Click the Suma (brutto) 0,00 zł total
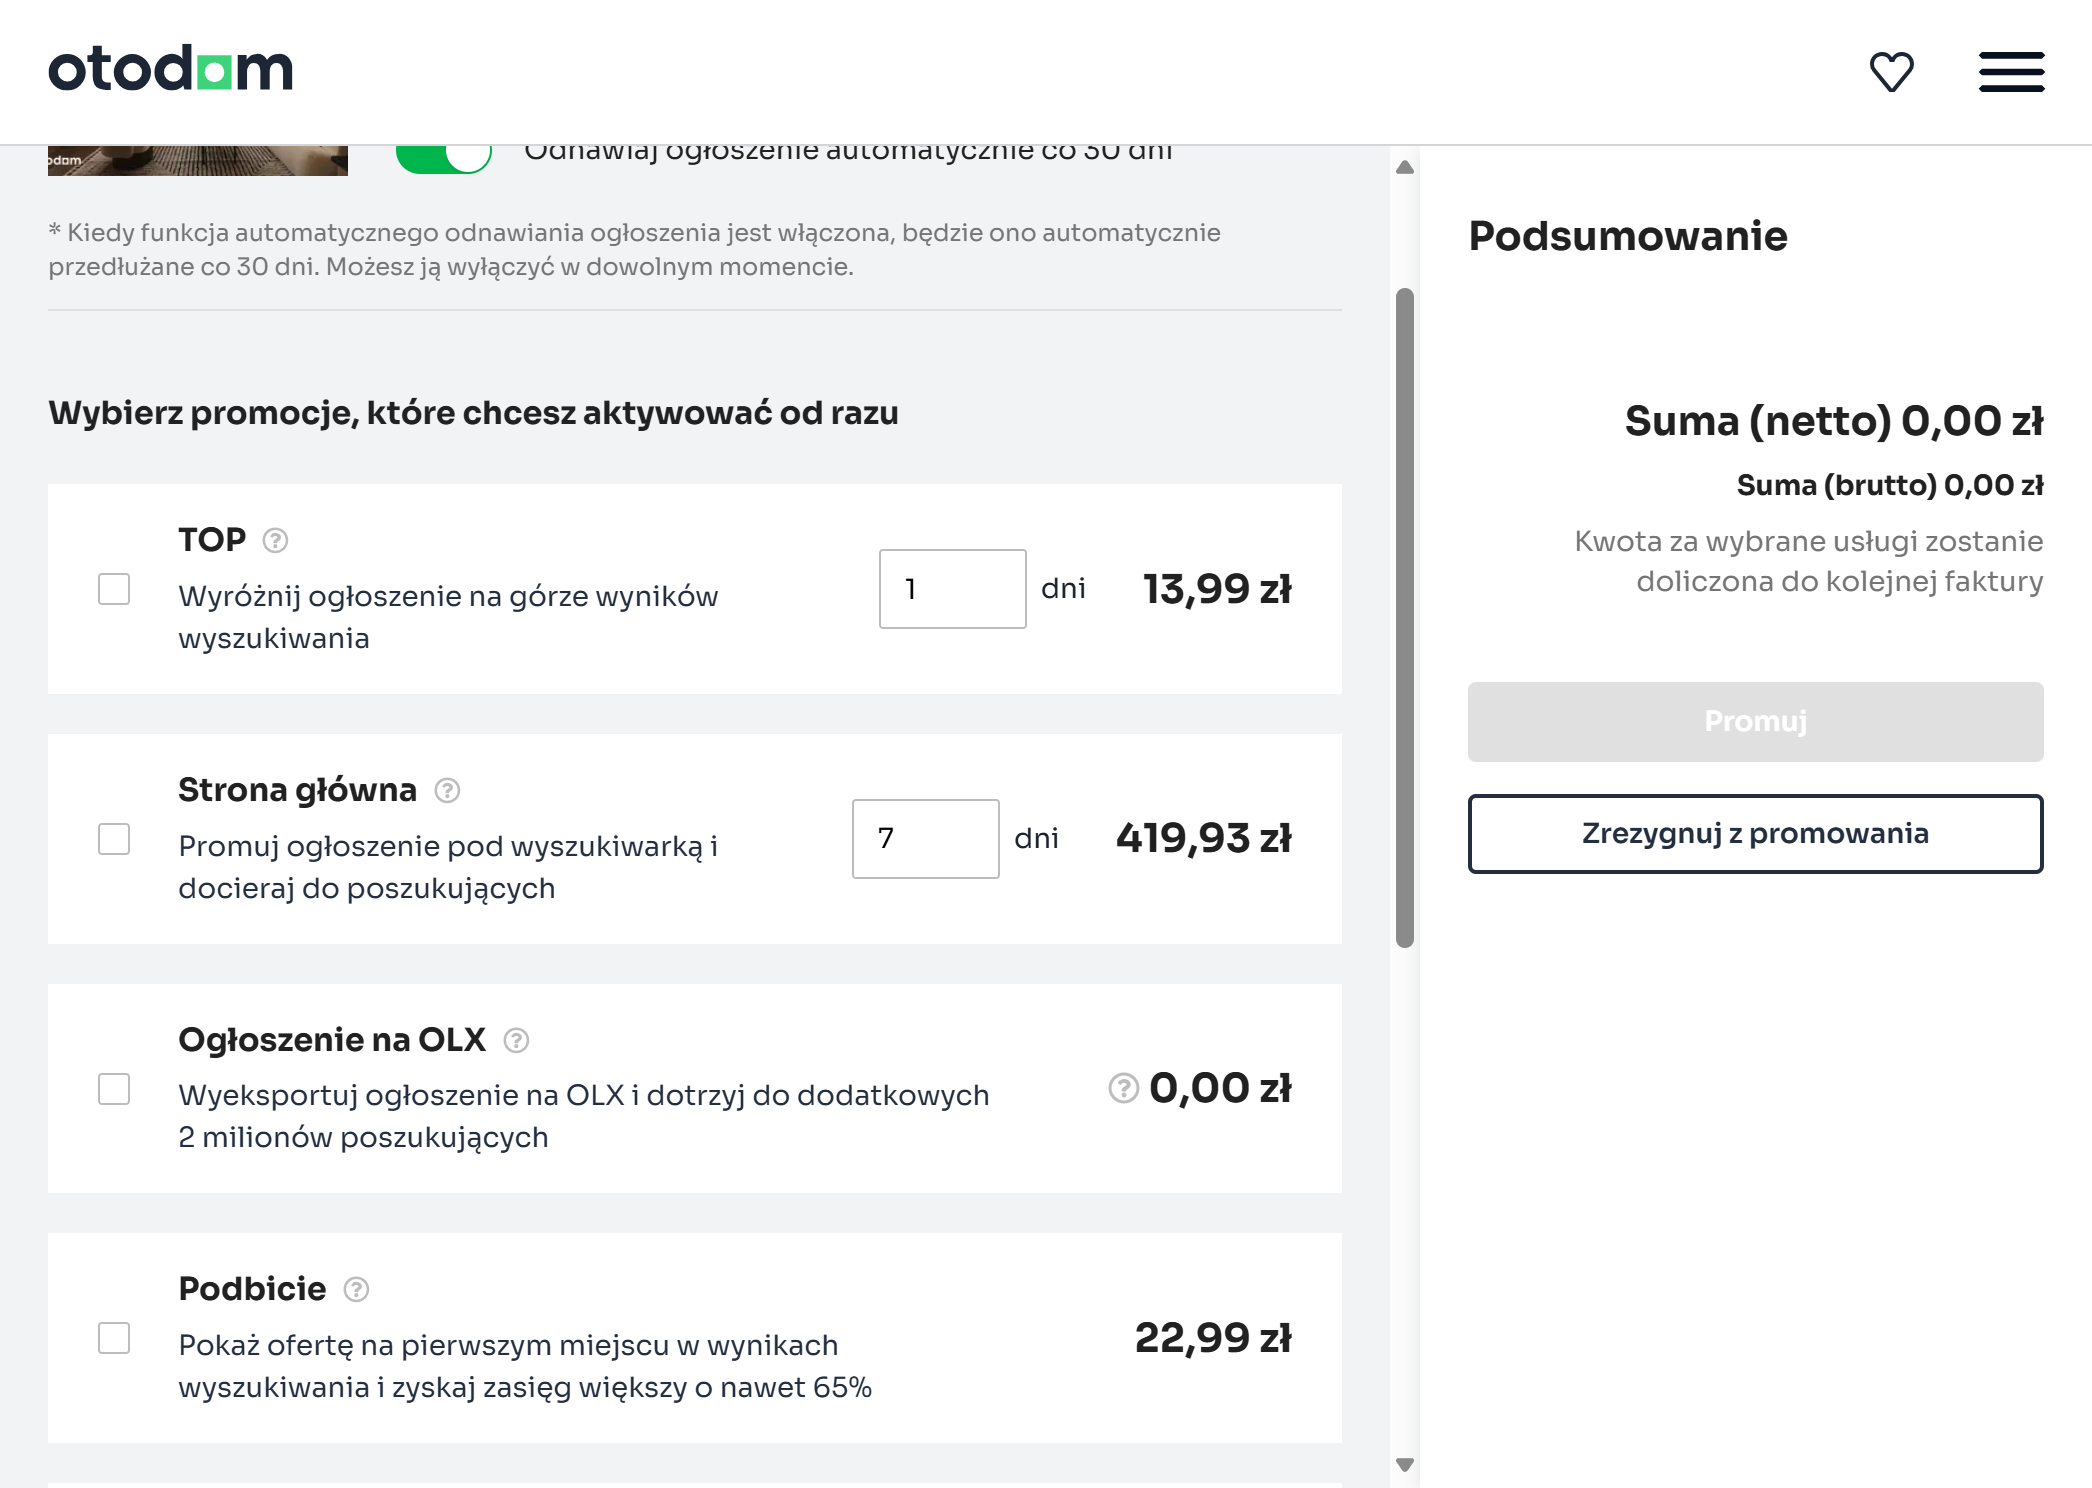The width and height of the screenshot is (2092, 1488). point(1890,485)
